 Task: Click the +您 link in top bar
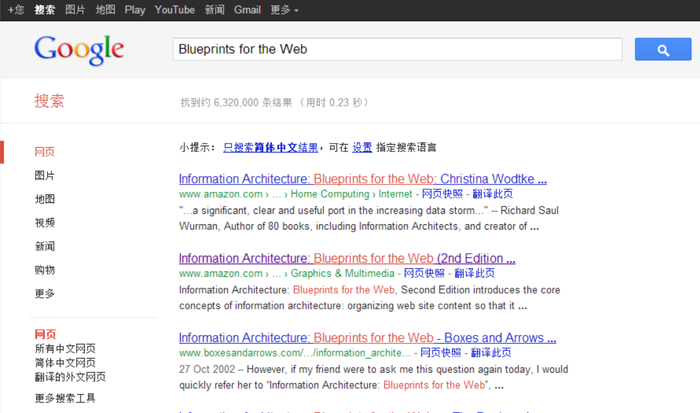tap(14, 9)
